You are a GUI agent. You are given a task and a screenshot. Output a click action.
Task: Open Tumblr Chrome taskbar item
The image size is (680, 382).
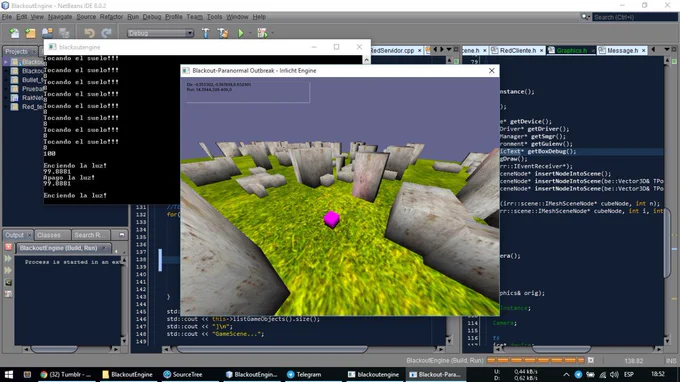point(66,374)
